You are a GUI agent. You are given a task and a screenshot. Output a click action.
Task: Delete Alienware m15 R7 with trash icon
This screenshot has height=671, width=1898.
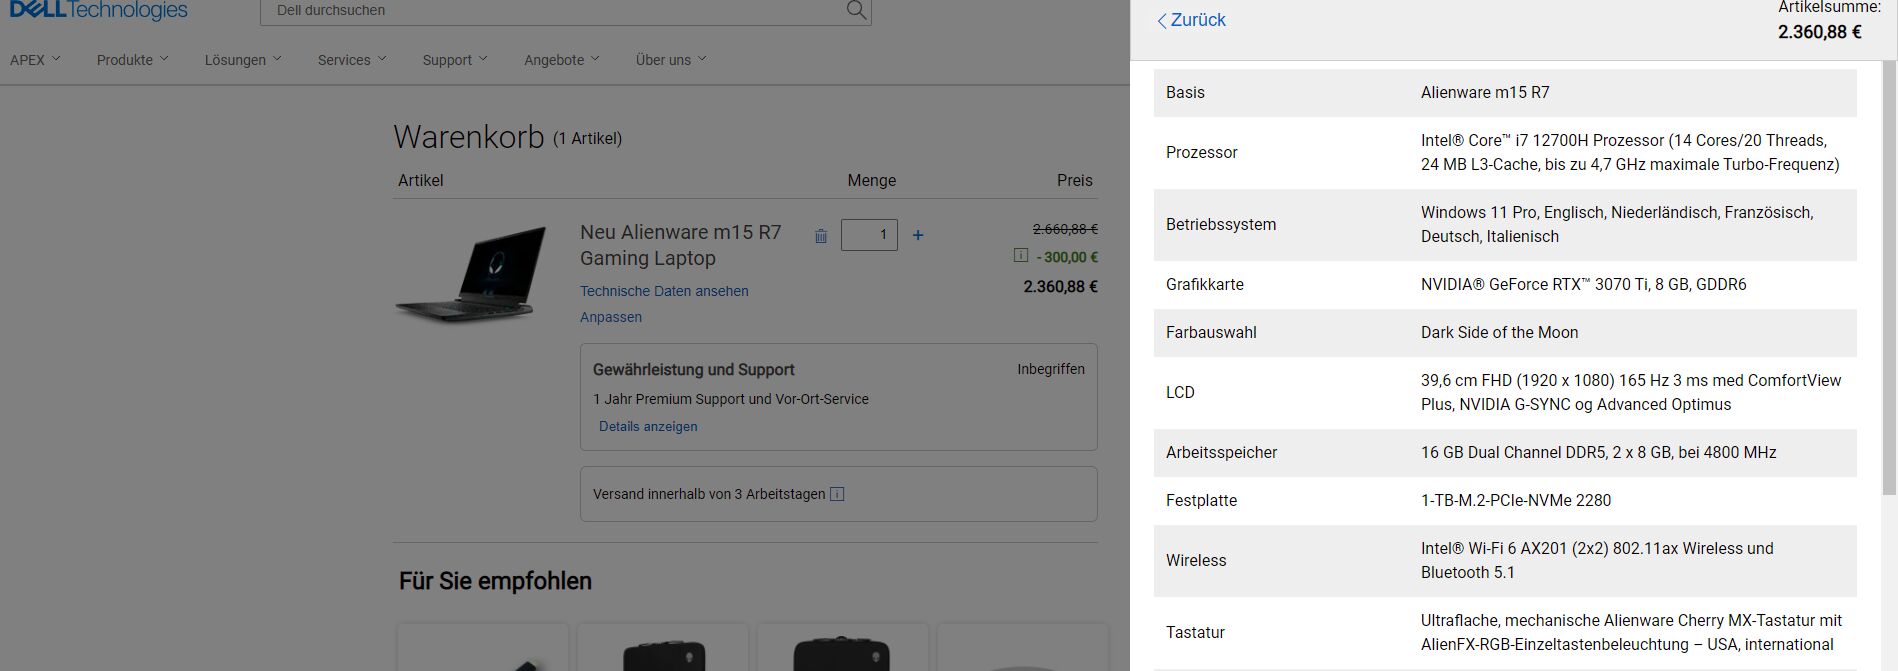[821, 236]
